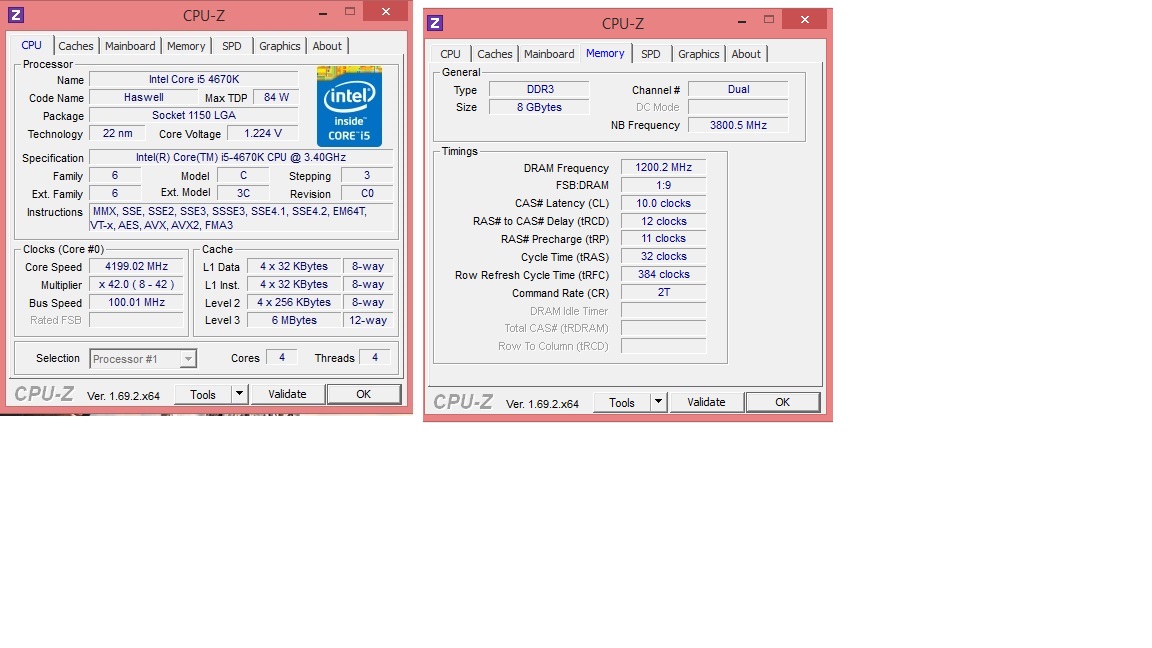Viewport: 1152px width, 648px height.
Task: Minimize the left CPU-Z window
Action: [321, 14]
